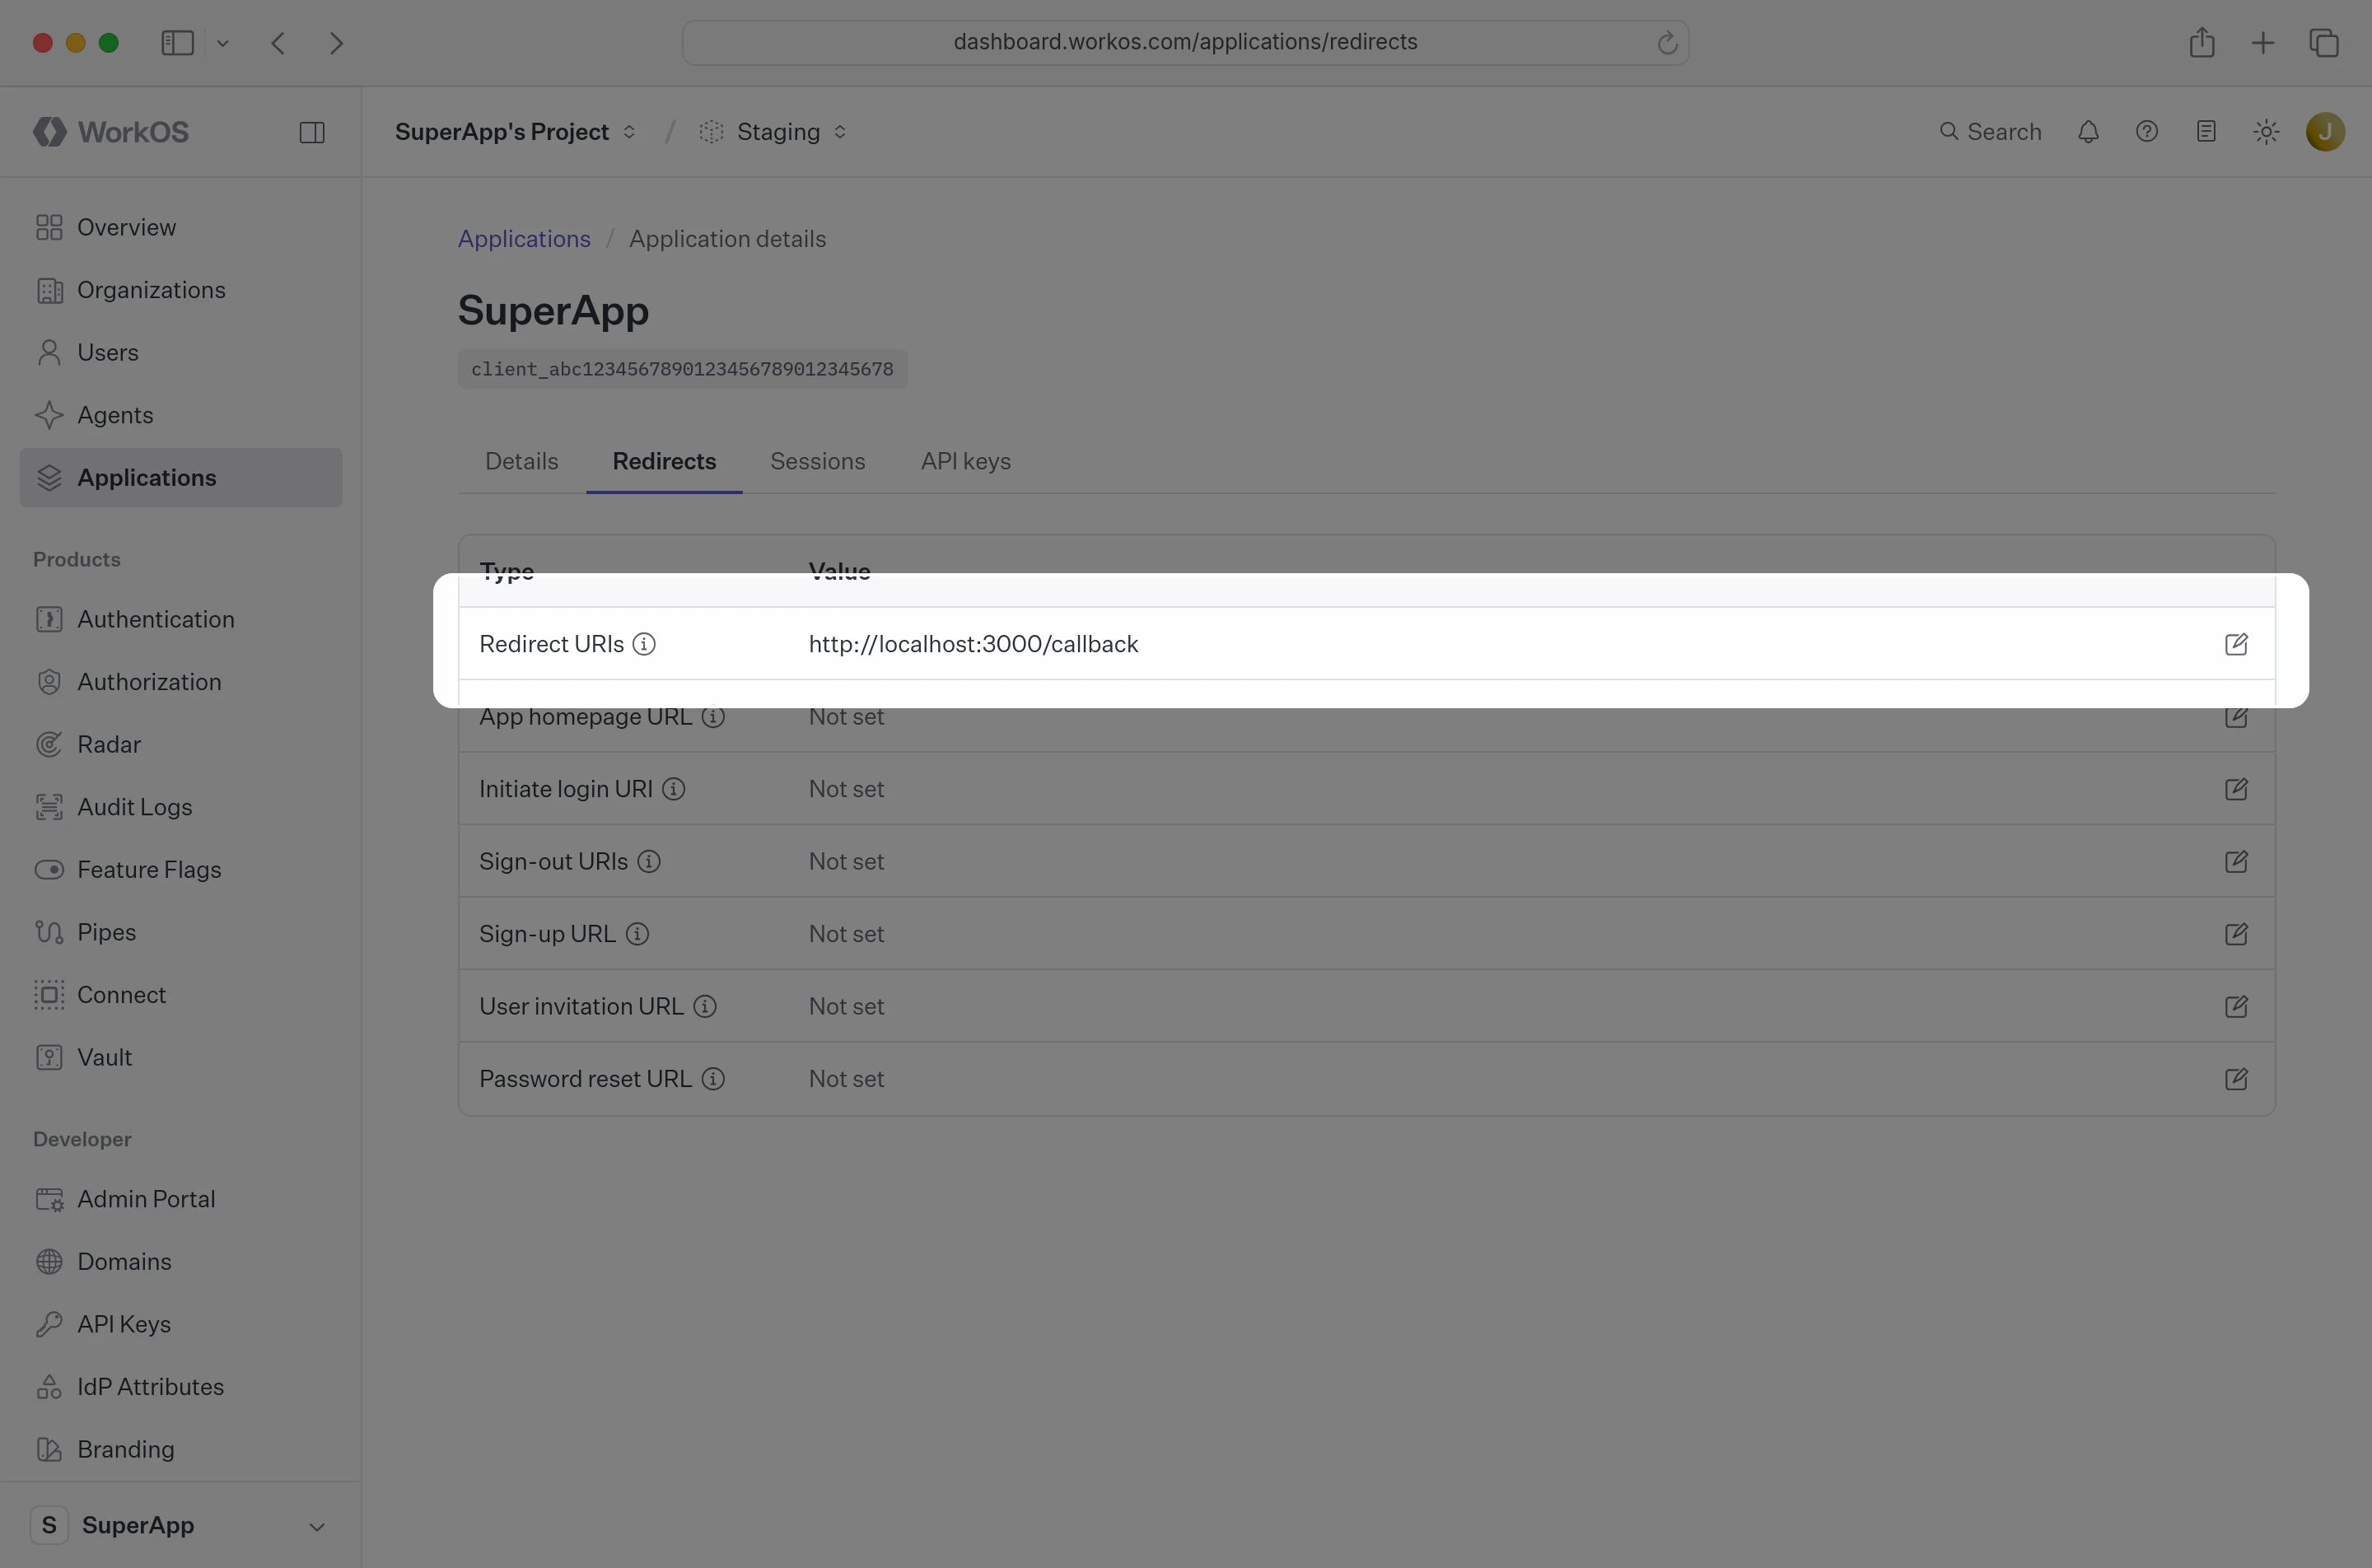This screenshot has height=1568, width=2372.
Task: Open Branding in sidebar
Action: click(x=180, y=1449)
